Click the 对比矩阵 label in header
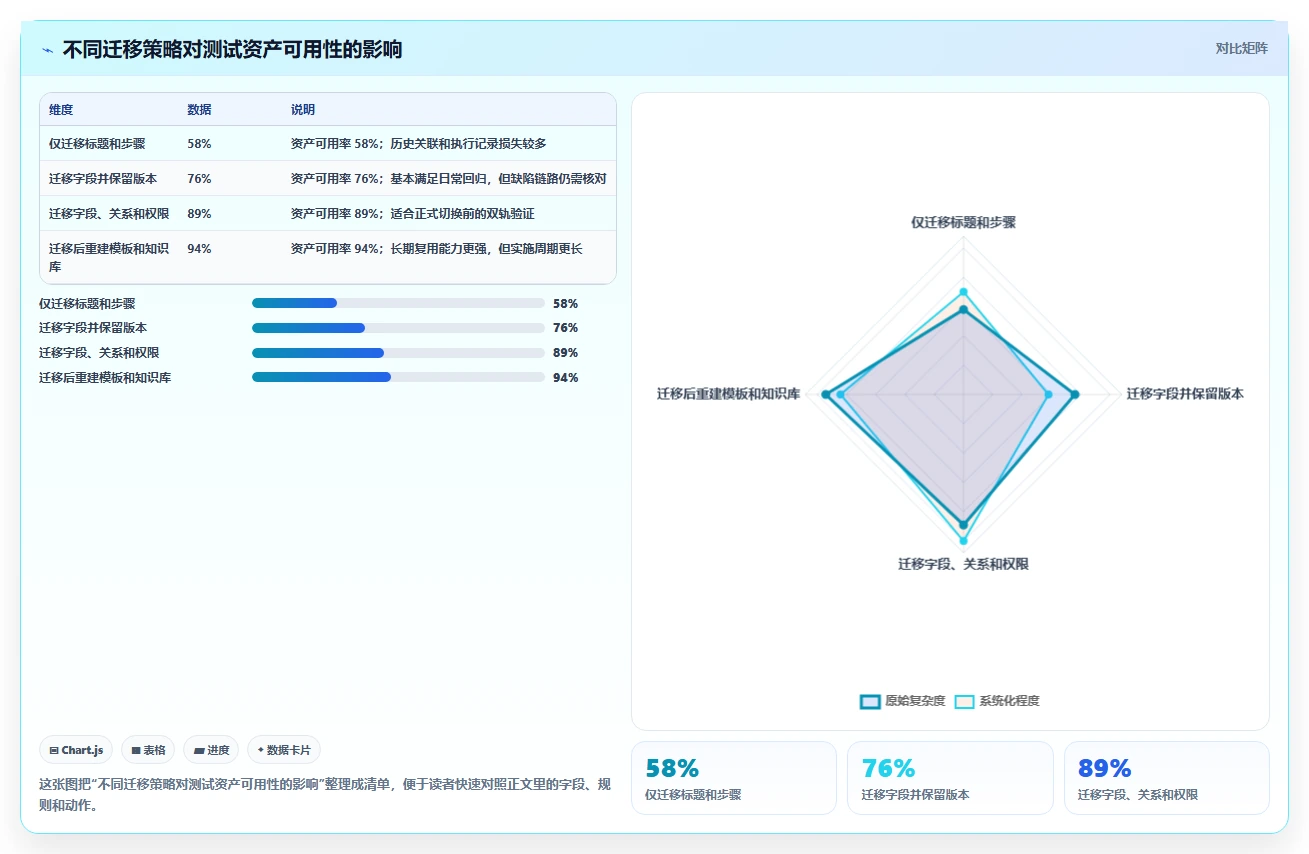 coord(1241,48)
